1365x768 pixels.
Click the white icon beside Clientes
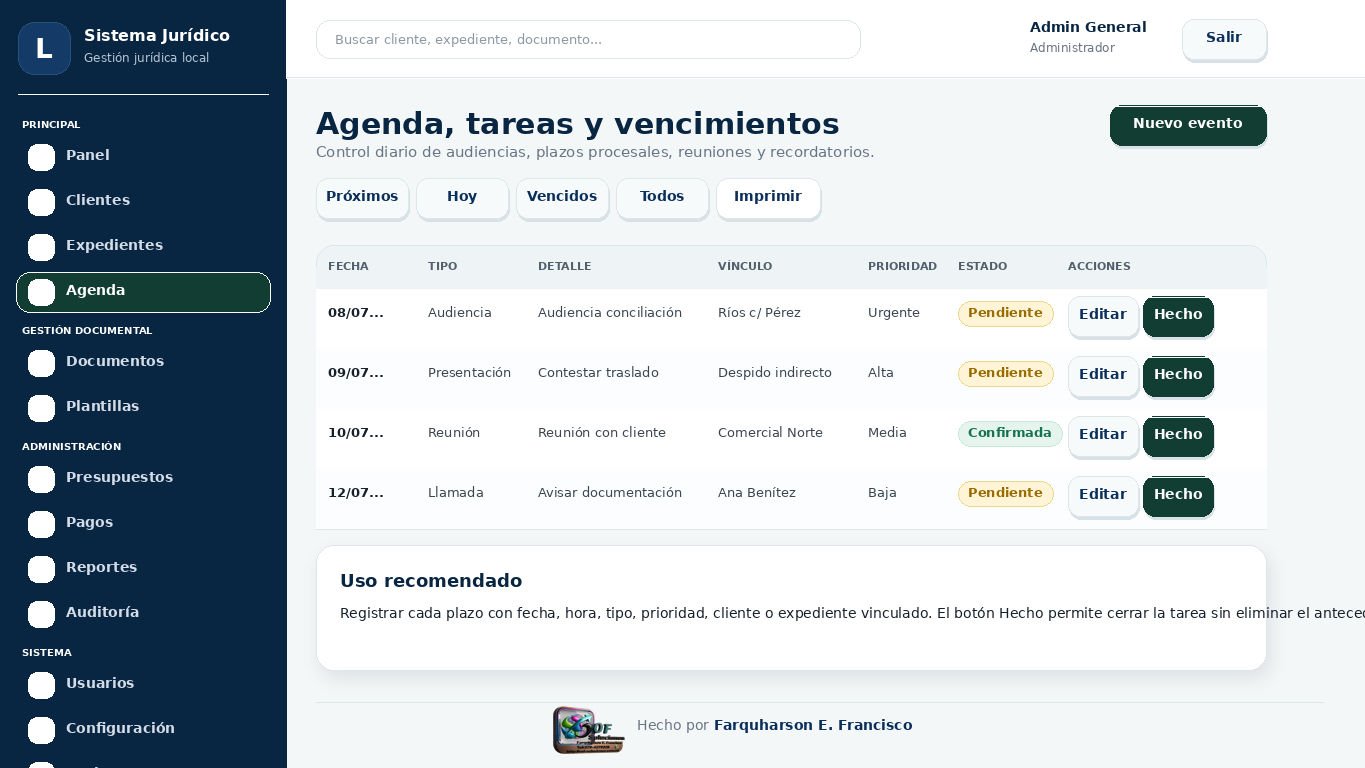(x=41, y=202)
